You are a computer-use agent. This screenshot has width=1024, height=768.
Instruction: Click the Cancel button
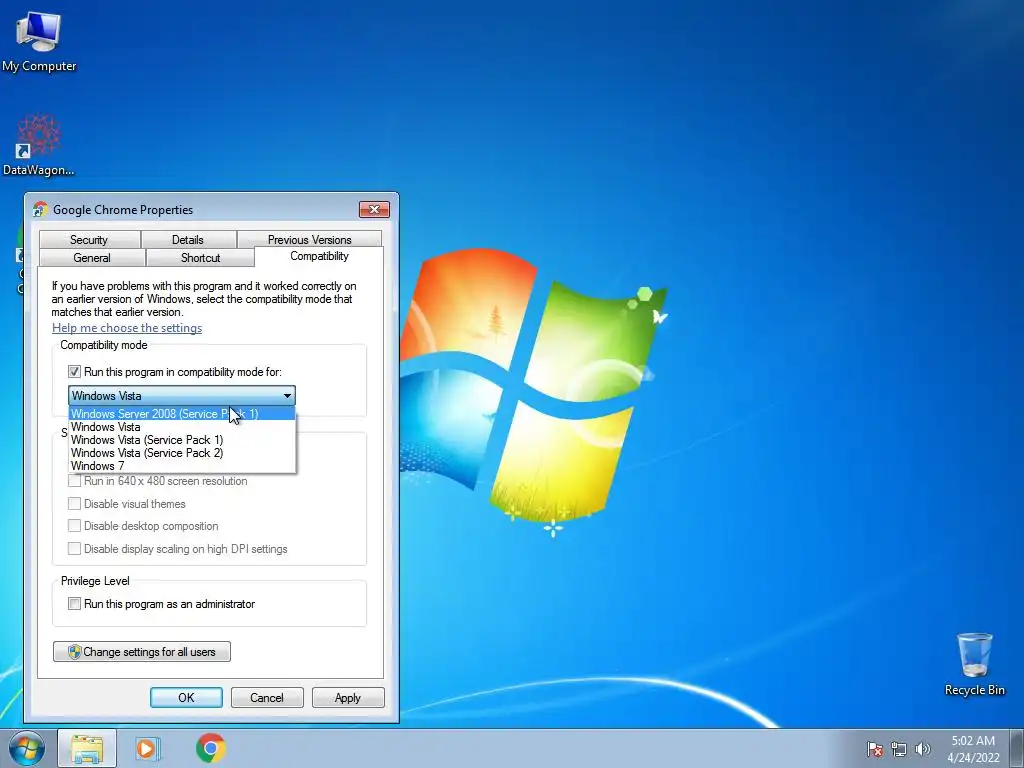267,697
